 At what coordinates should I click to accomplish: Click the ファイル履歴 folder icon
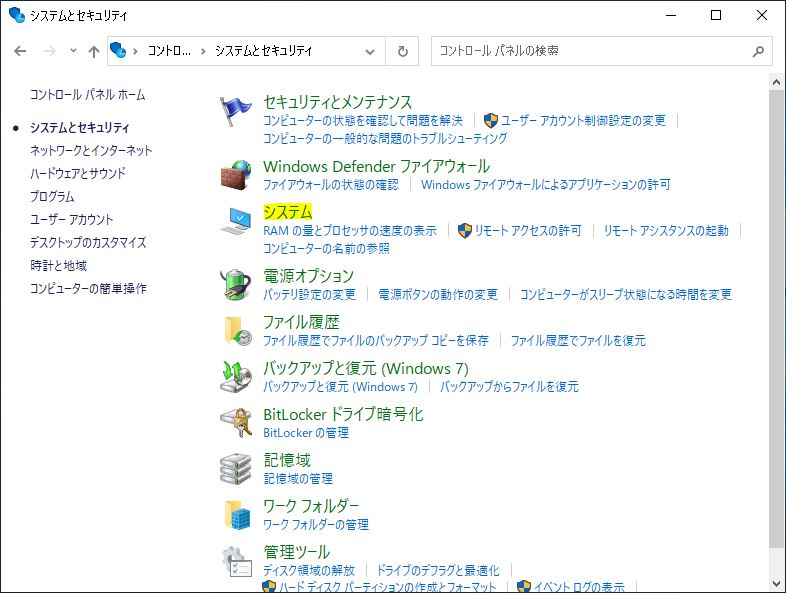click(x=236, y=330)
